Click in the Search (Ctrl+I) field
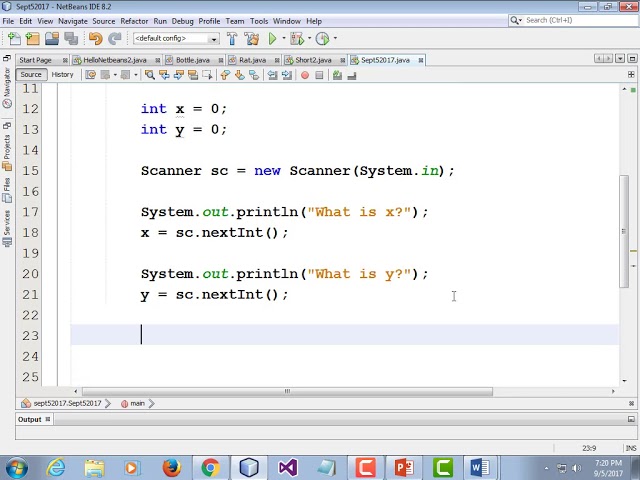Viewport: 640px width, 480px height. coord(580,20)
